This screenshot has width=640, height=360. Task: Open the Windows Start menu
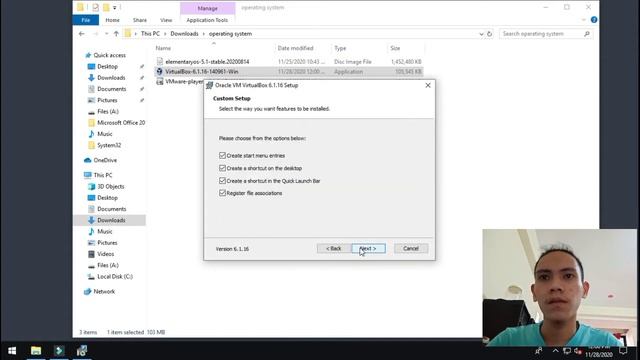12,351
